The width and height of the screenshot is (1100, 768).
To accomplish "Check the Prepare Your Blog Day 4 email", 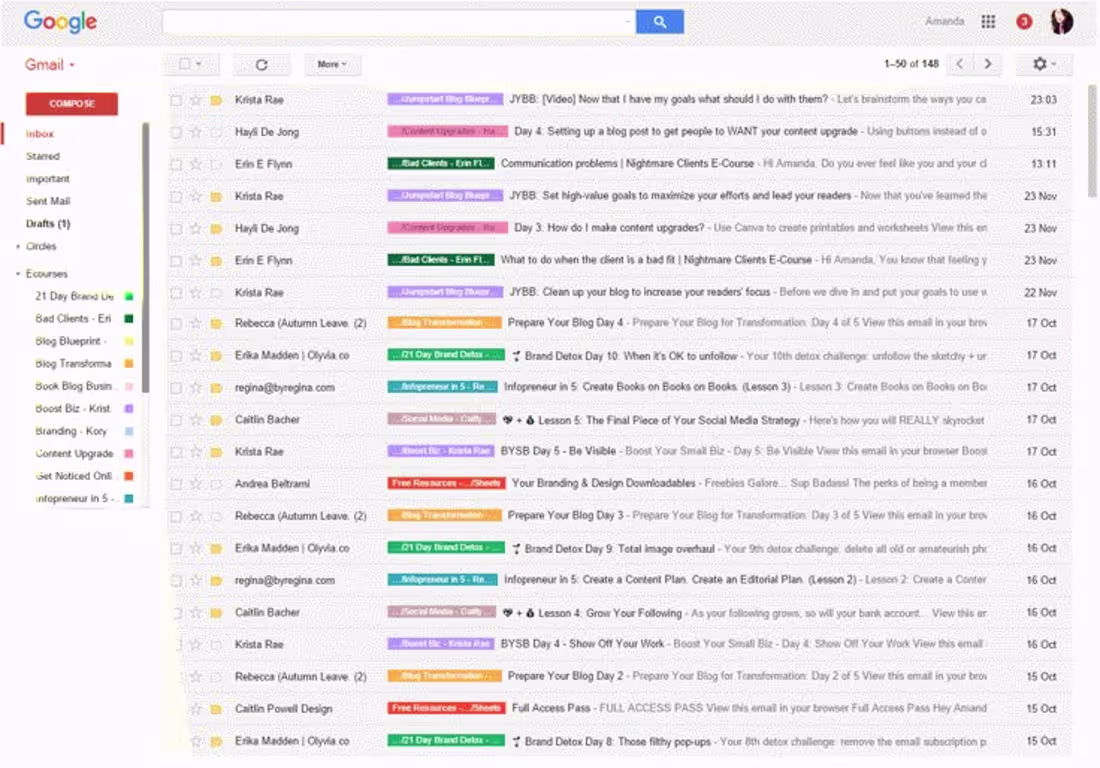I will (x=176, y=324).
